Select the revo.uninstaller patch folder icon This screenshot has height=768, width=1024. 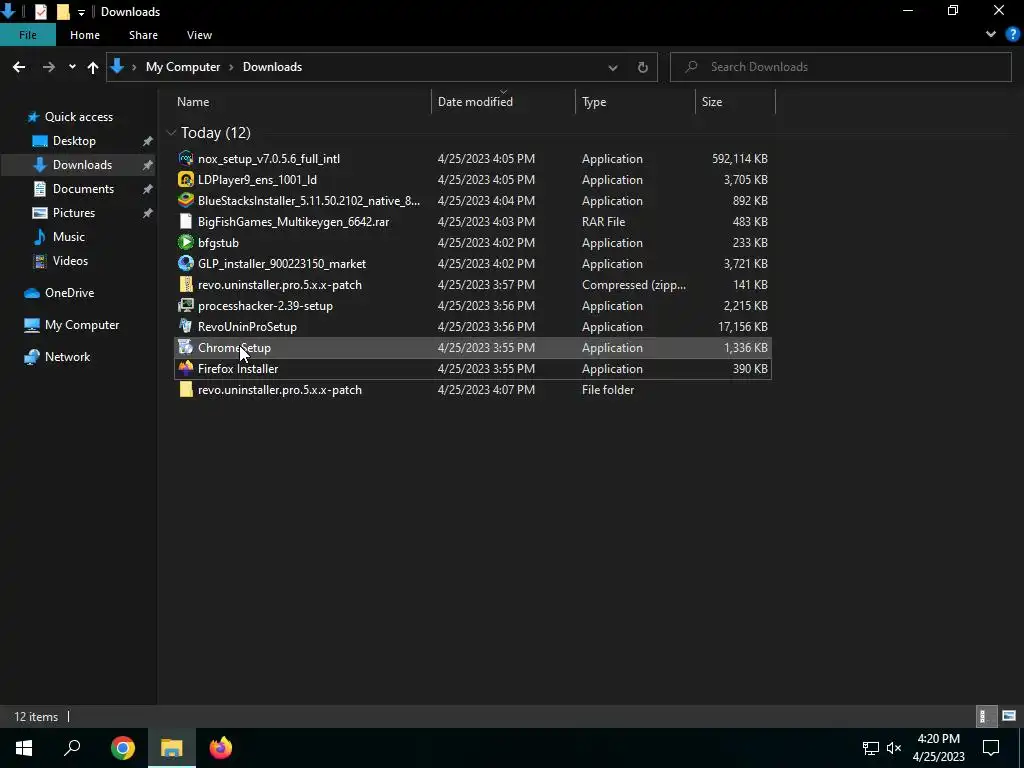[x=185, y=390]
